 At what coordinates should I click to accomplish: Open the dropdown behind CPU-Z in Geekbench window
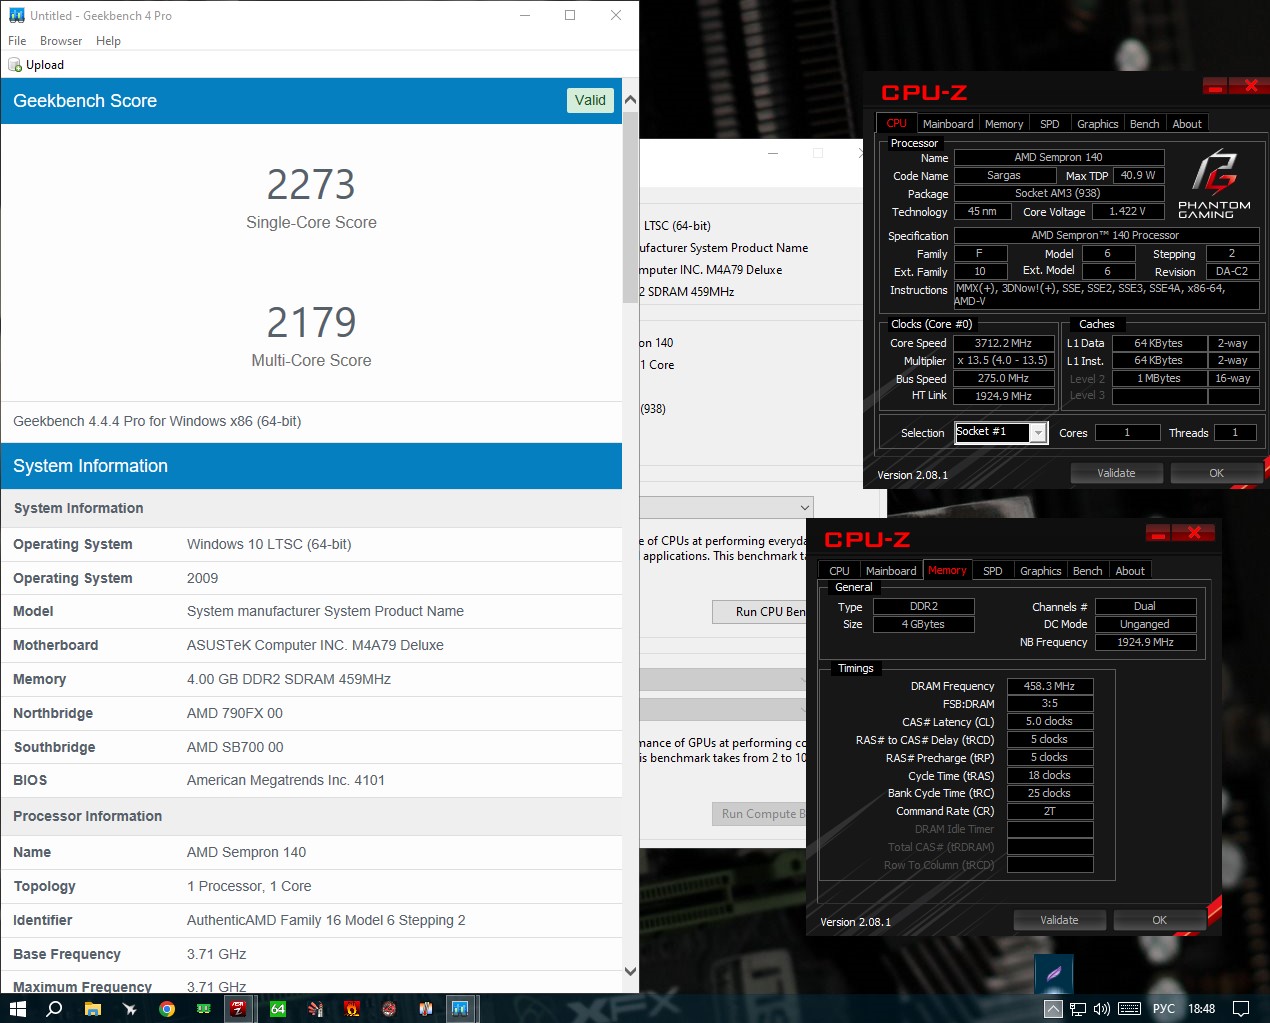[x=727, y=507]
